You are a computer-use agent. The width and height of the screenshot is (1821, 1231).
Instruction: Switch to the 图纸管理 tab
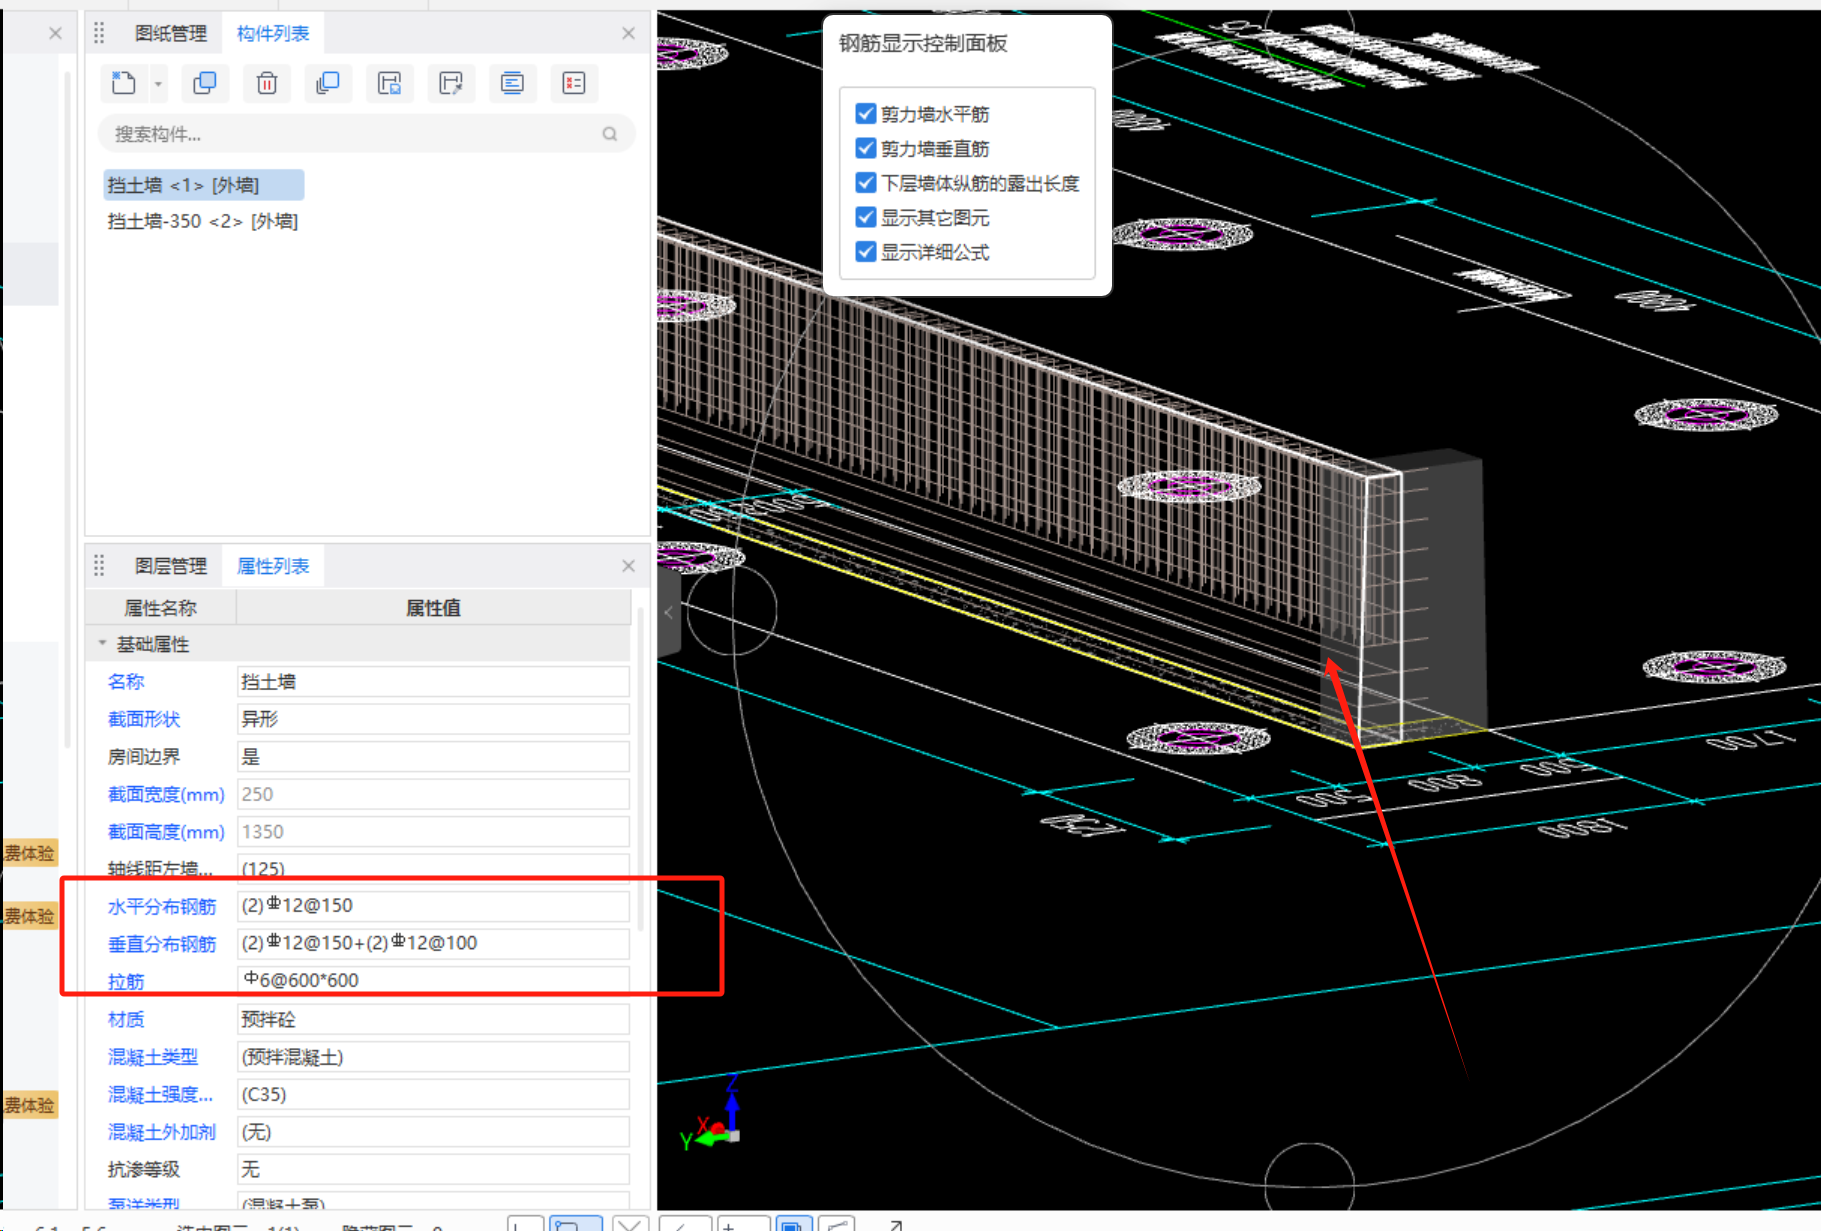click(x=171, y=33)
